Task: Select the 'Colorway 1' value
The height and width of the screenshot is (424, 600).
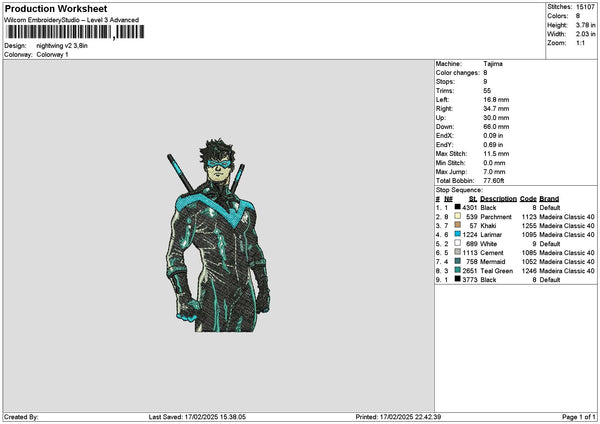Action: coord(52,55)
